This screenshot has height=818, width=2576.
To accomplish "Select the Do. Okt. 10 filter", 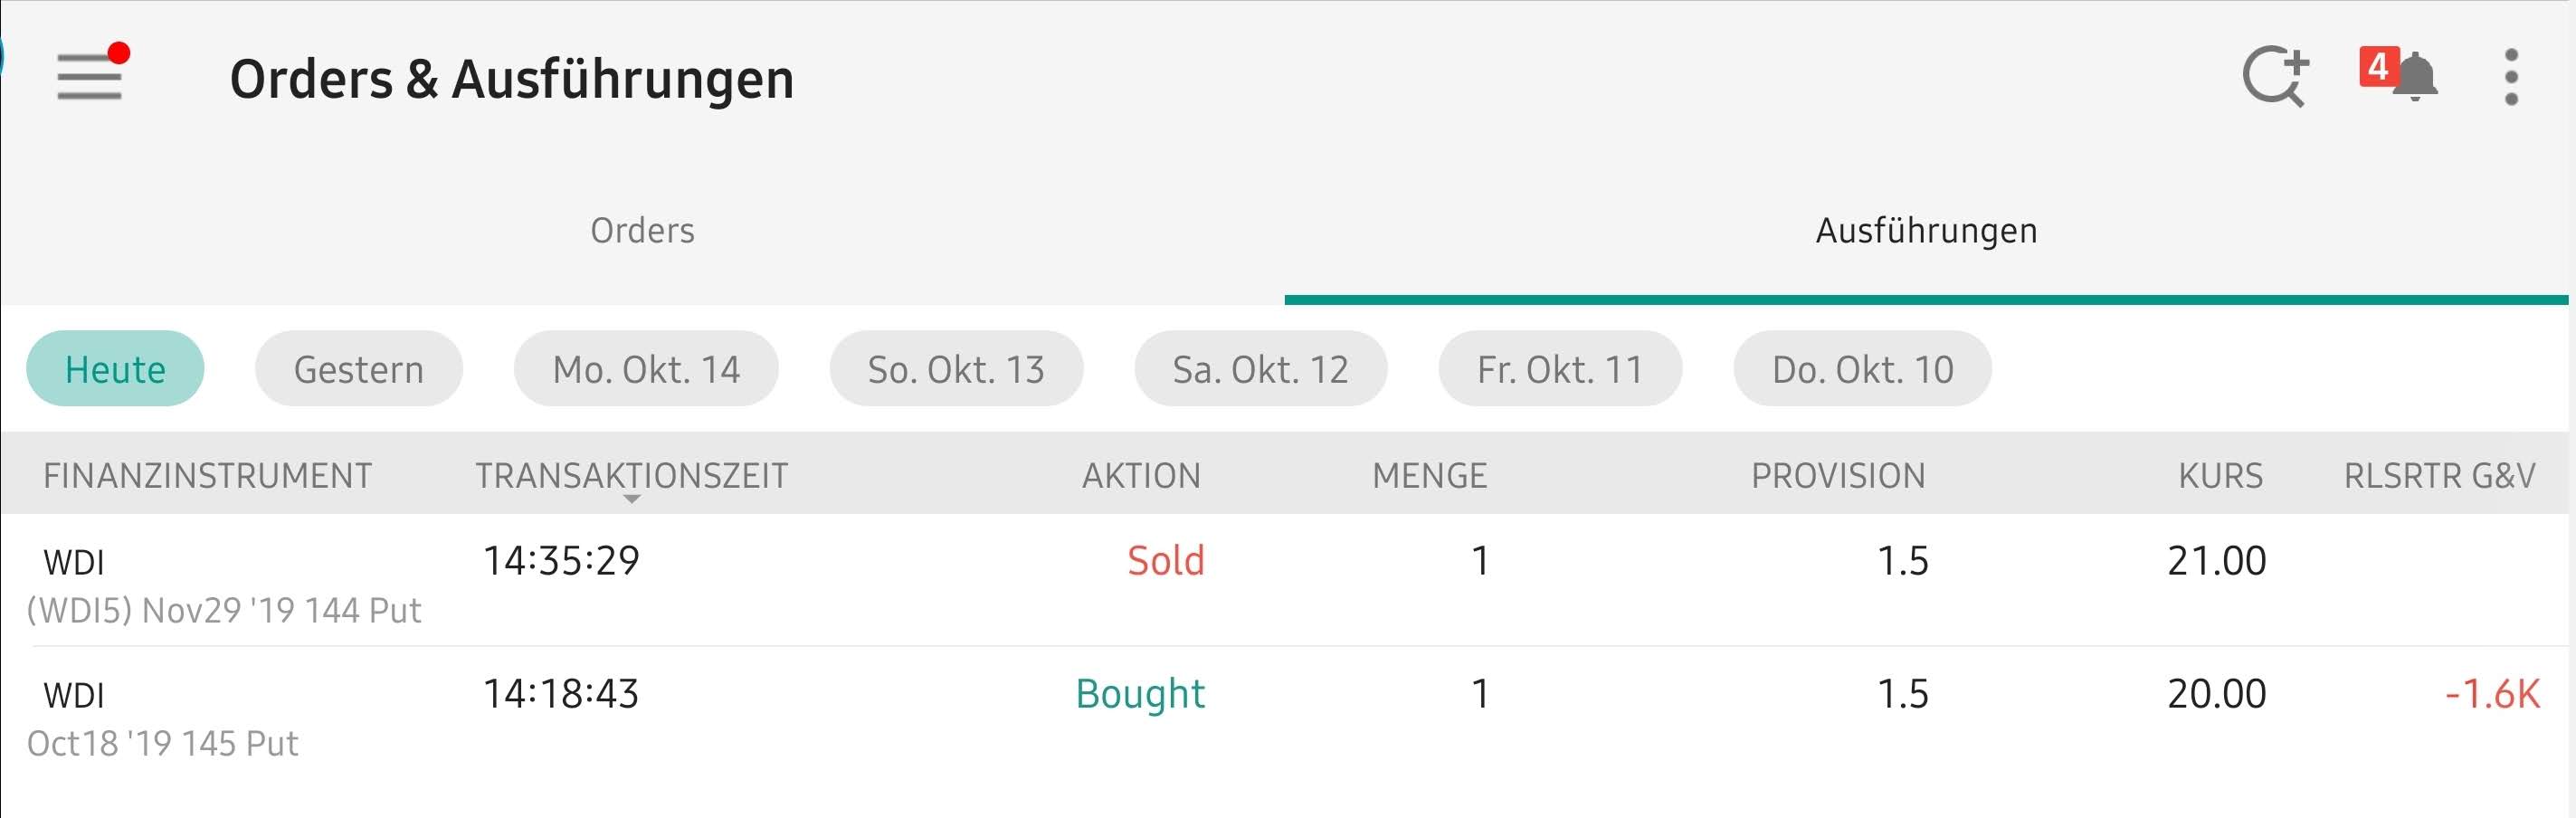I will click(x=1861, y=368).
